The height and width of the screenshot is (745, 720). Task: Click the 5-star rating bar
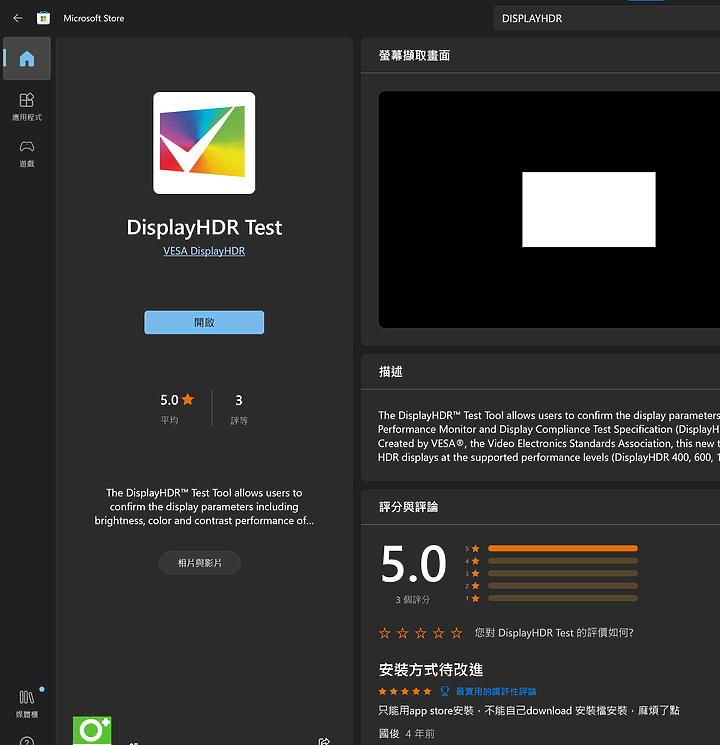point(563,548)
